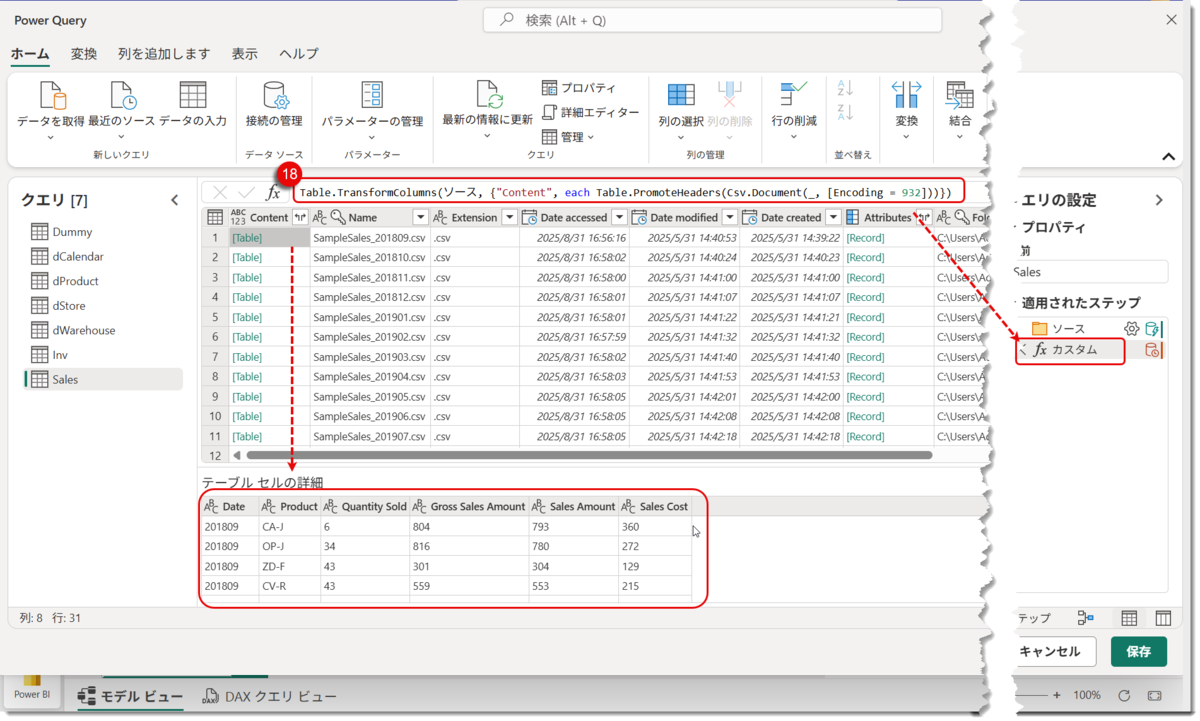Click inside the Table.TransformColumns formula text
Screen dimensions: 1200x721
625,192
